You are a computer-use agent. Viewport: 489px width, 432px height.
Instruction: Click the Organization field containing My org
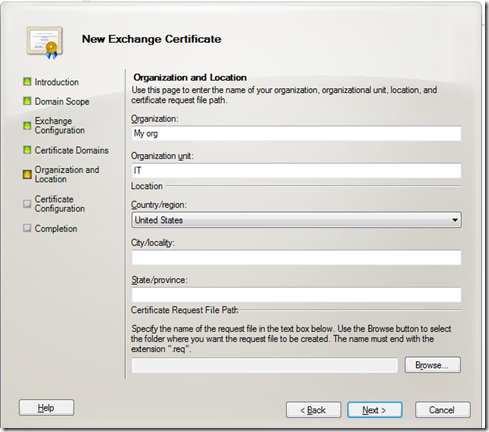(296, 134)
